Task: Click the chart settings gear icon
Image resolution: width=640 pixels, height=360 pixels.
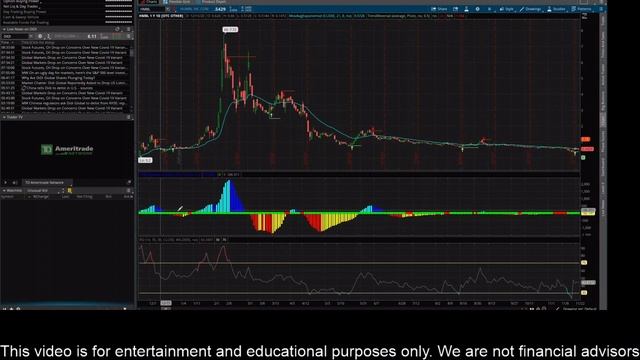Action: (478, 9)
